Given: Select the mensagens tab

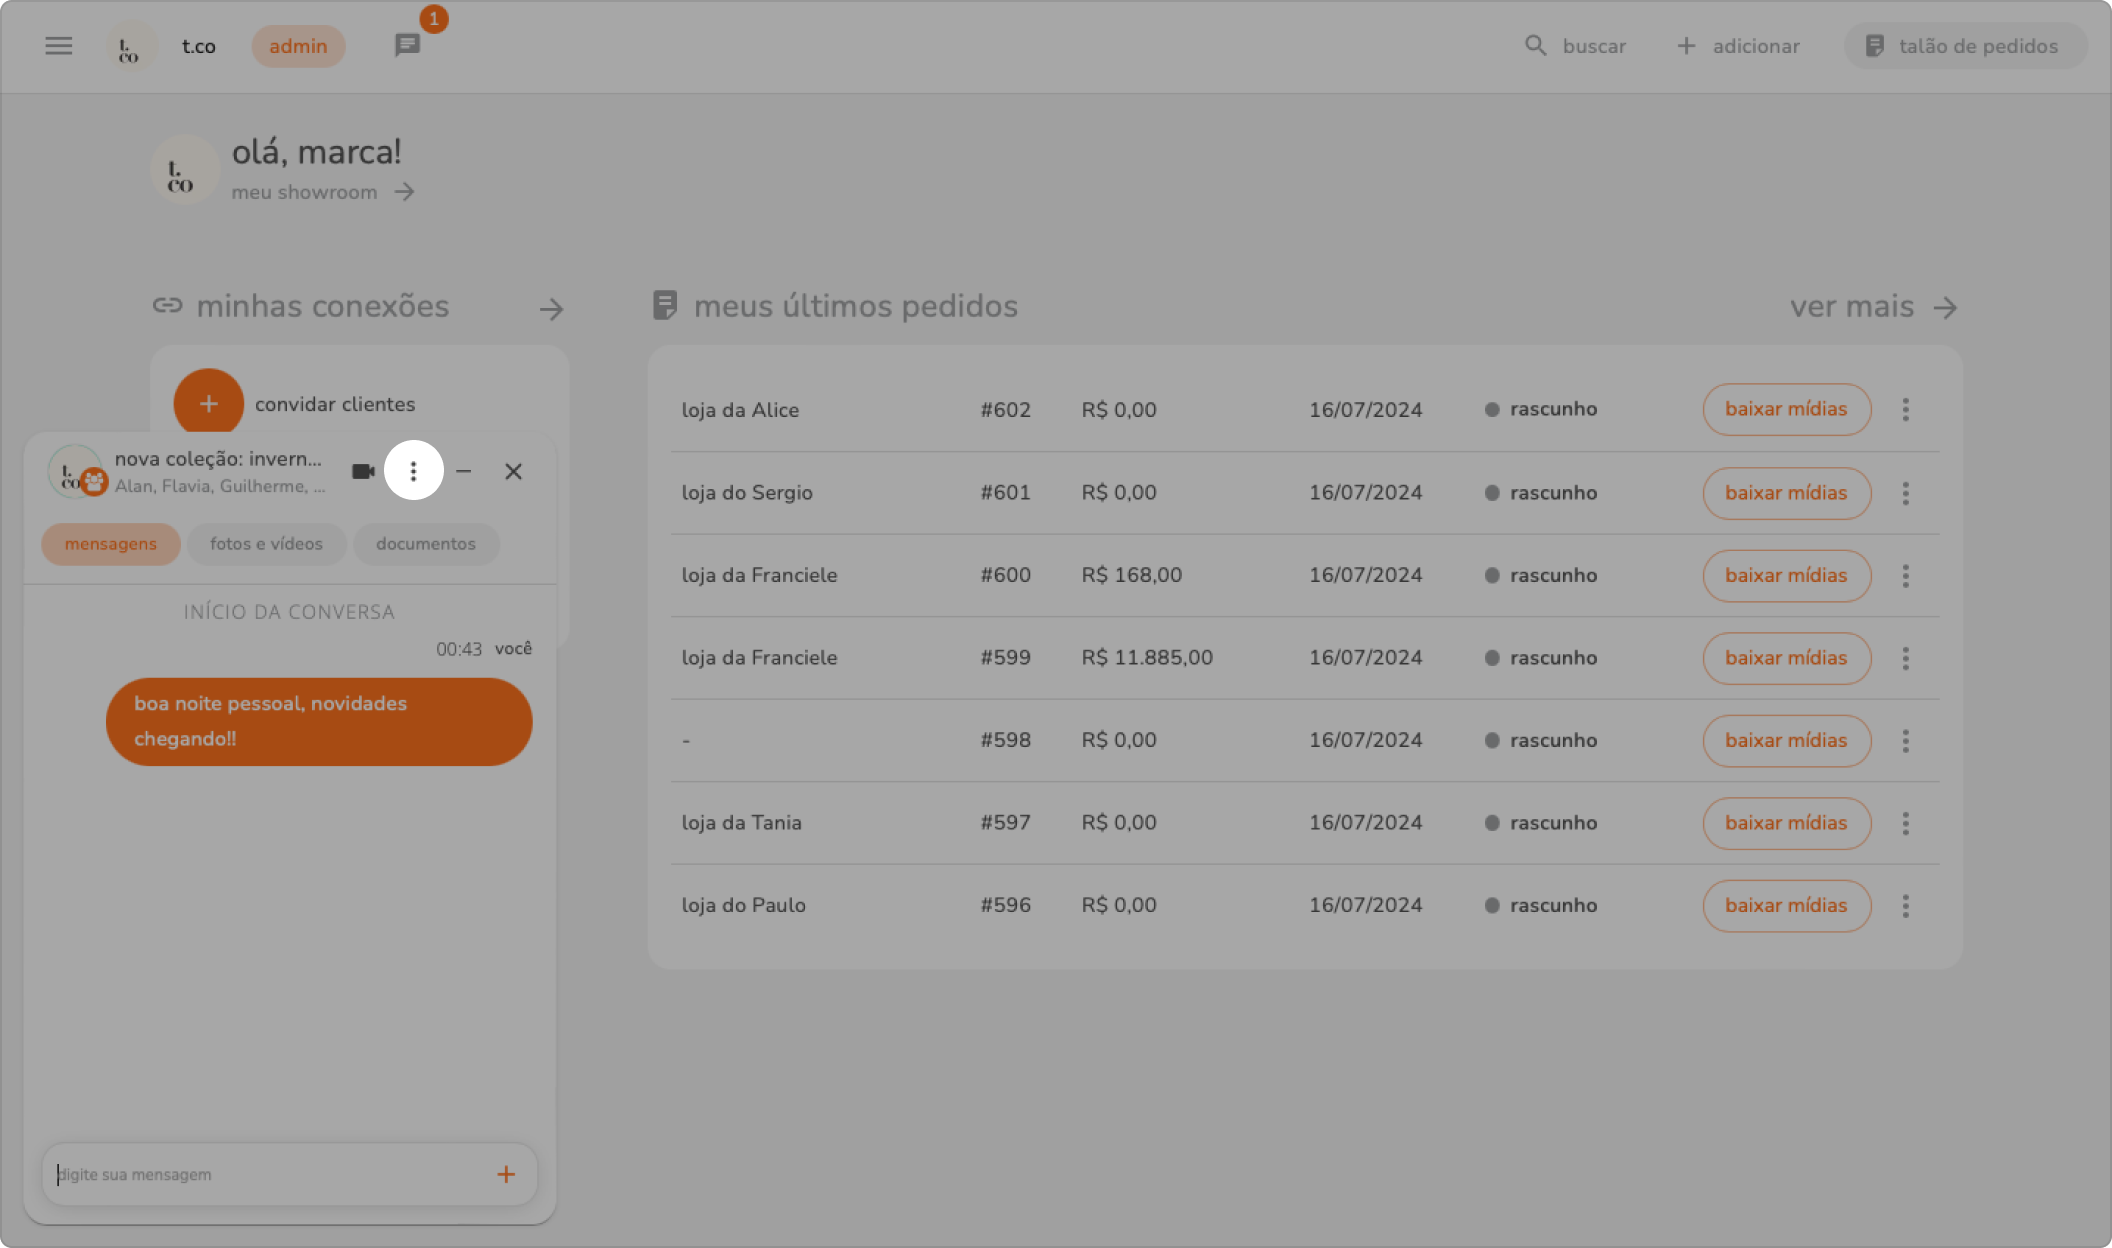Looking at the screenshot, I should [x=110, y=544].
